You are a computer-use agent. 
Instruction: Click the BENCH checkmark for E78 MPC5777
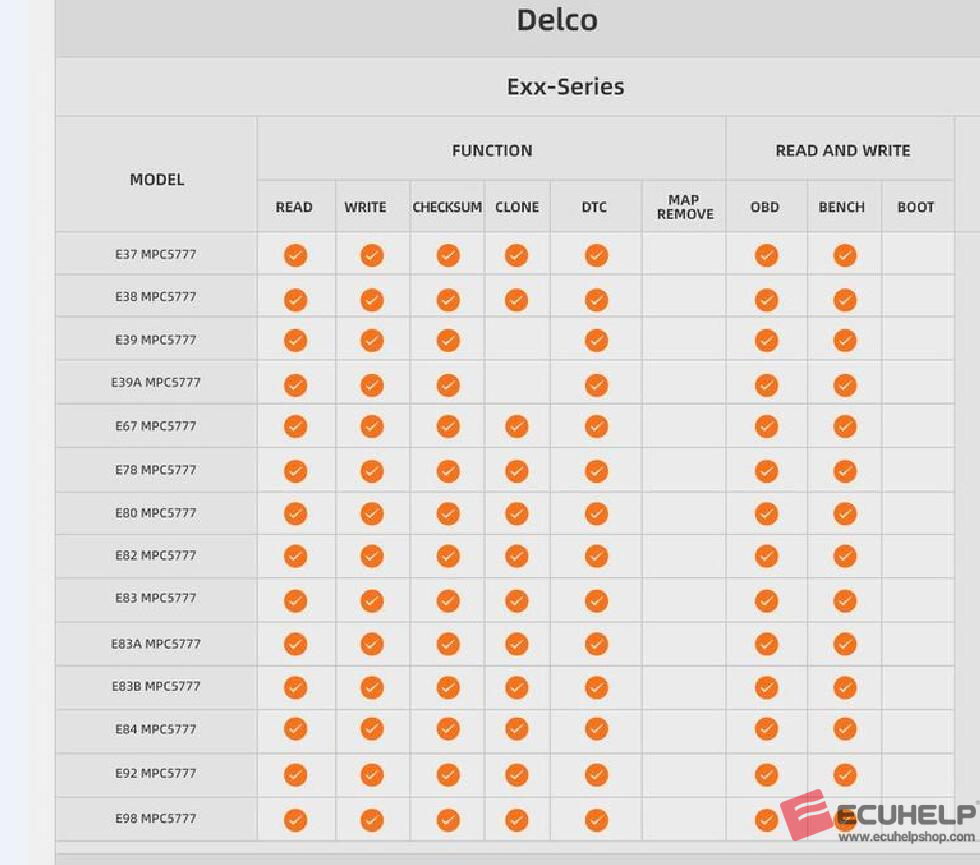845,471
